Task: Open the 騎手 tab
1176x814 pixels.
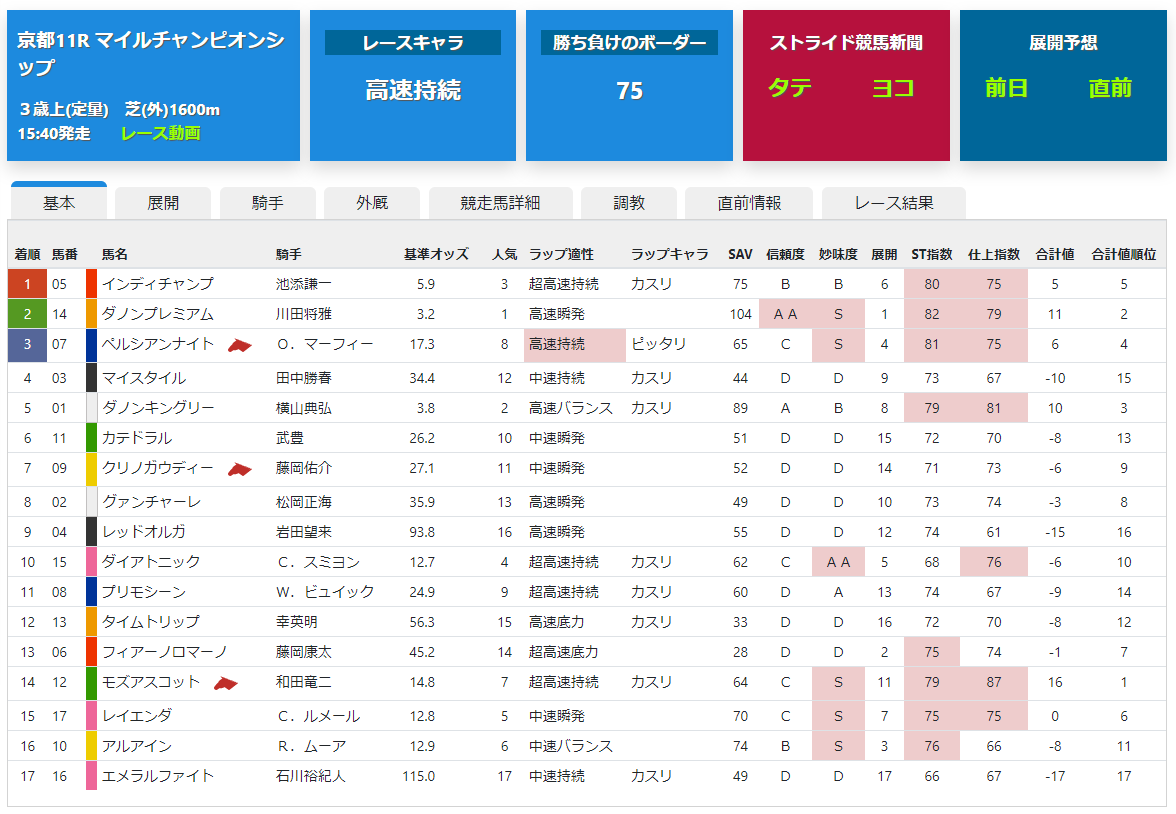Action: point(267,203)
